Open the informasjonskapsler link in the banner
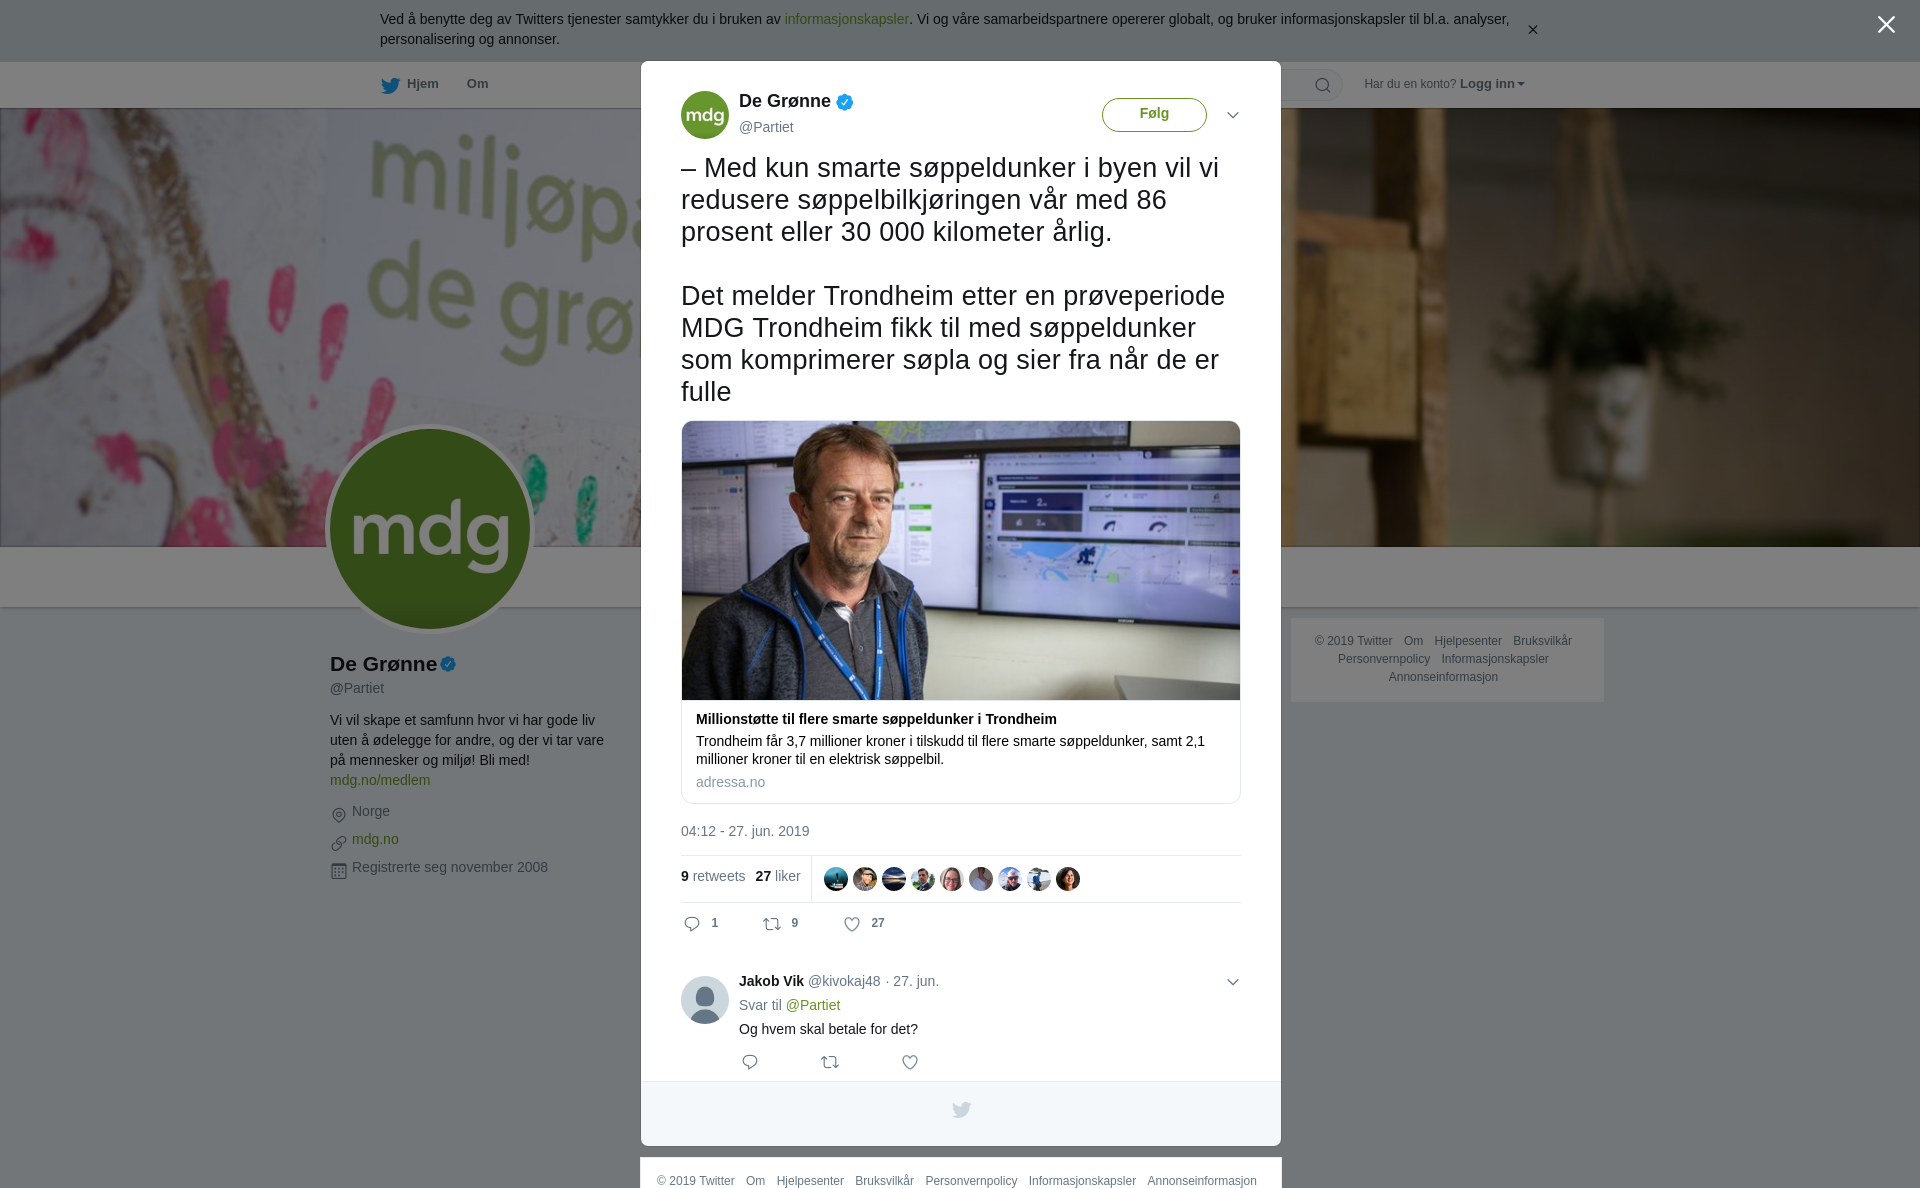1920x1188 pixels. (846, 19)
